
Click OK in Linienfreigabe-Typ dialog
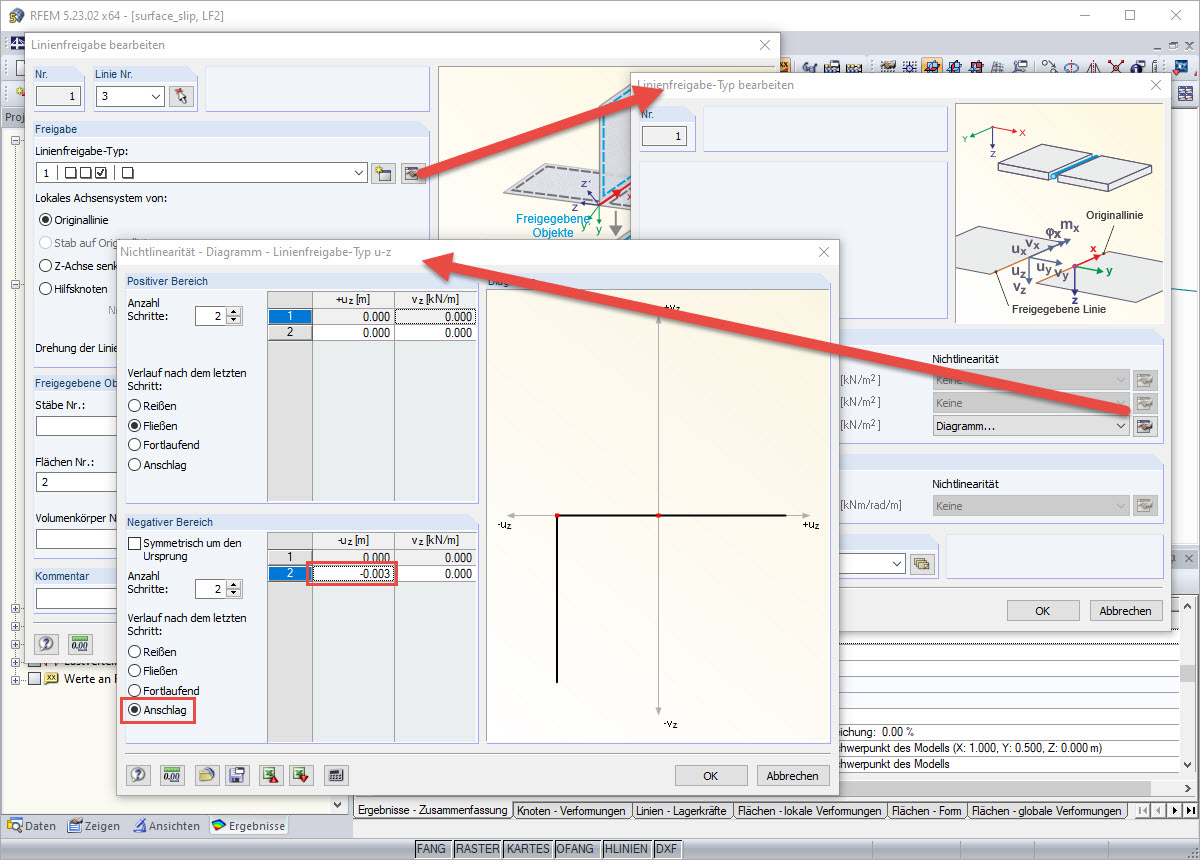1043,610
